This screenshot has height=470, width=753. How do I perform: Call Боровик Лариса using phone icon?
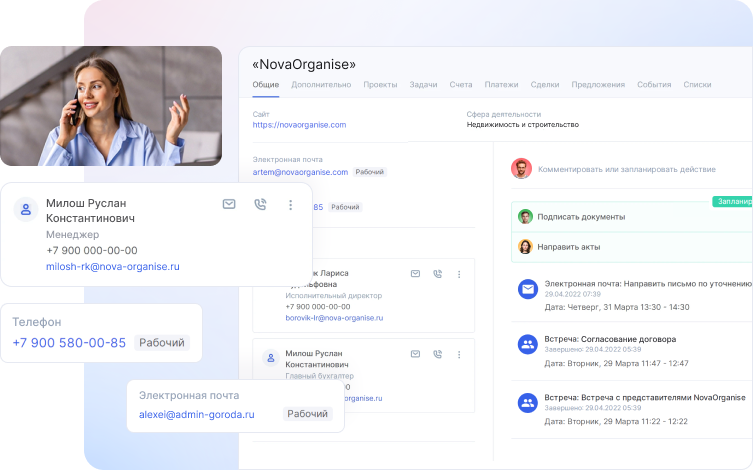click(437, 273)
